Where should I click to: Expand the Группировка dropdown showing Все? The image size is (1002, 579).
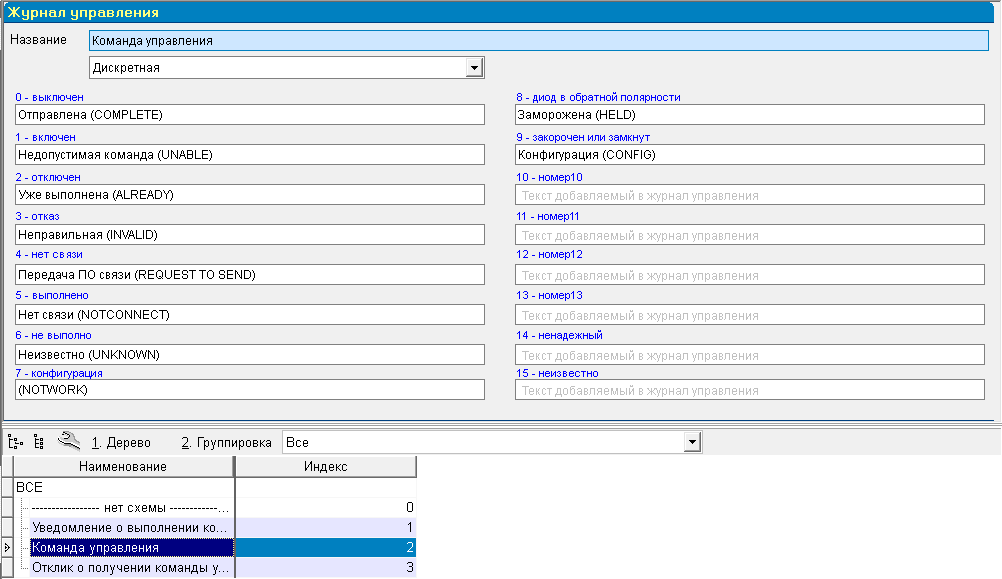(x=690, y=442)
